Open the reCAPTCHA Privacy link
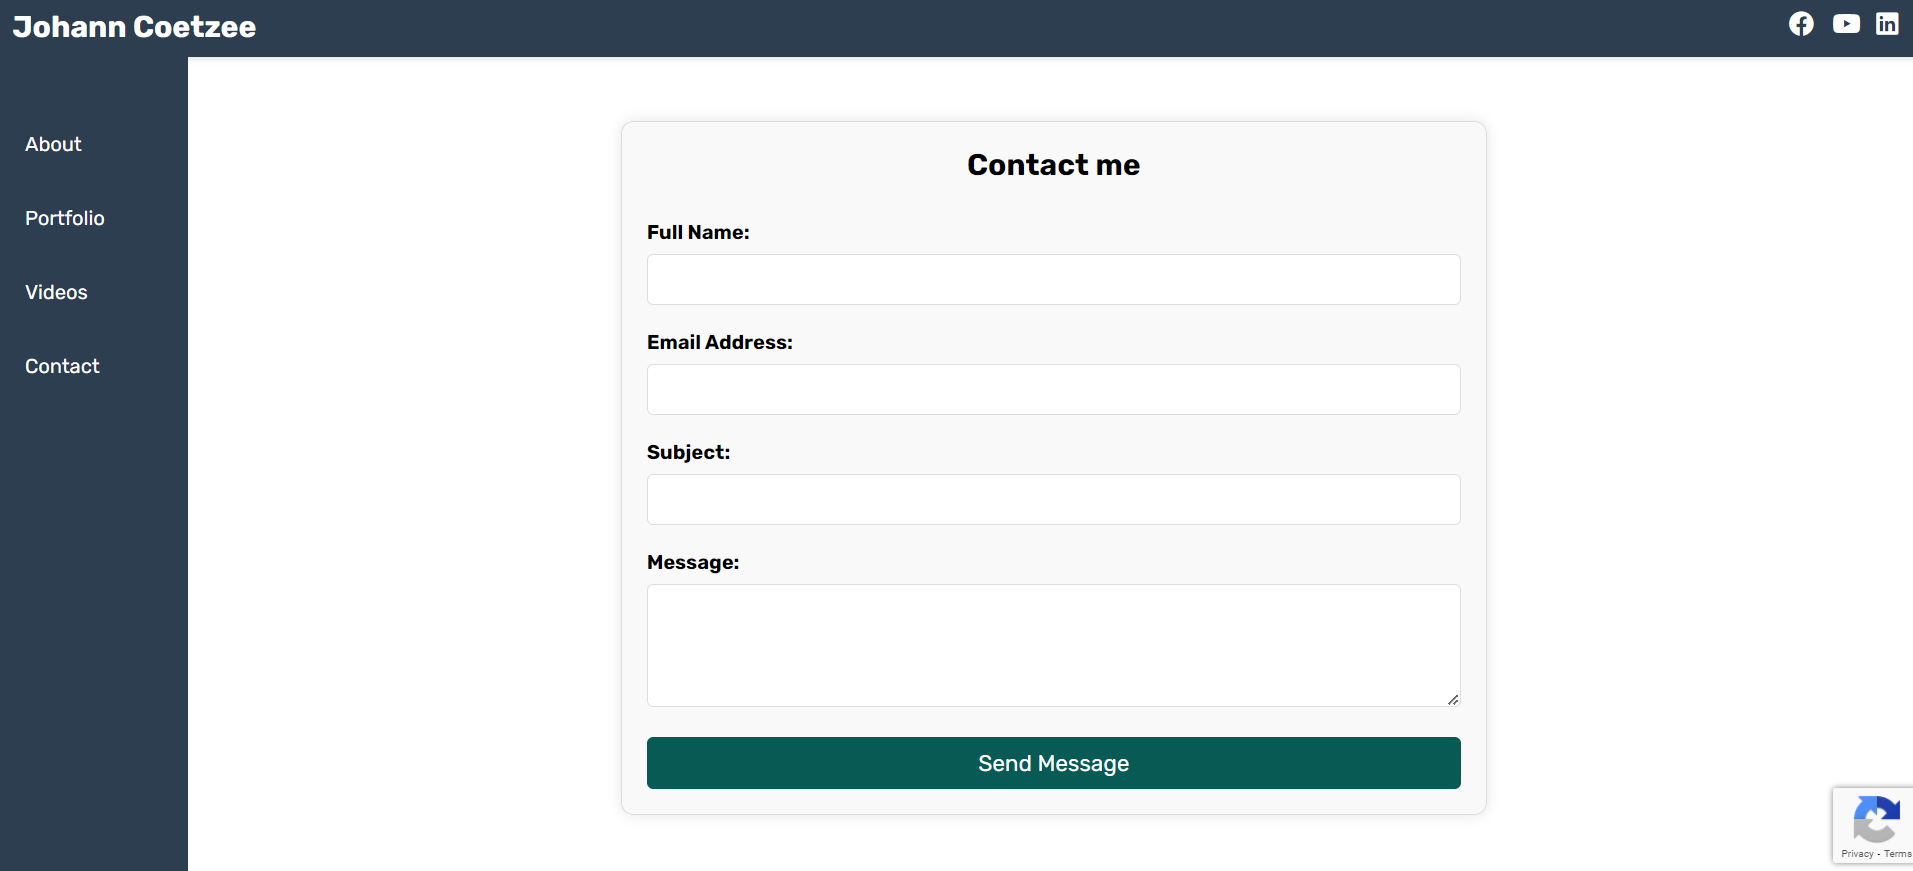The height and width of the screenshot is (871, 1913). click(x=1857, y=854)
